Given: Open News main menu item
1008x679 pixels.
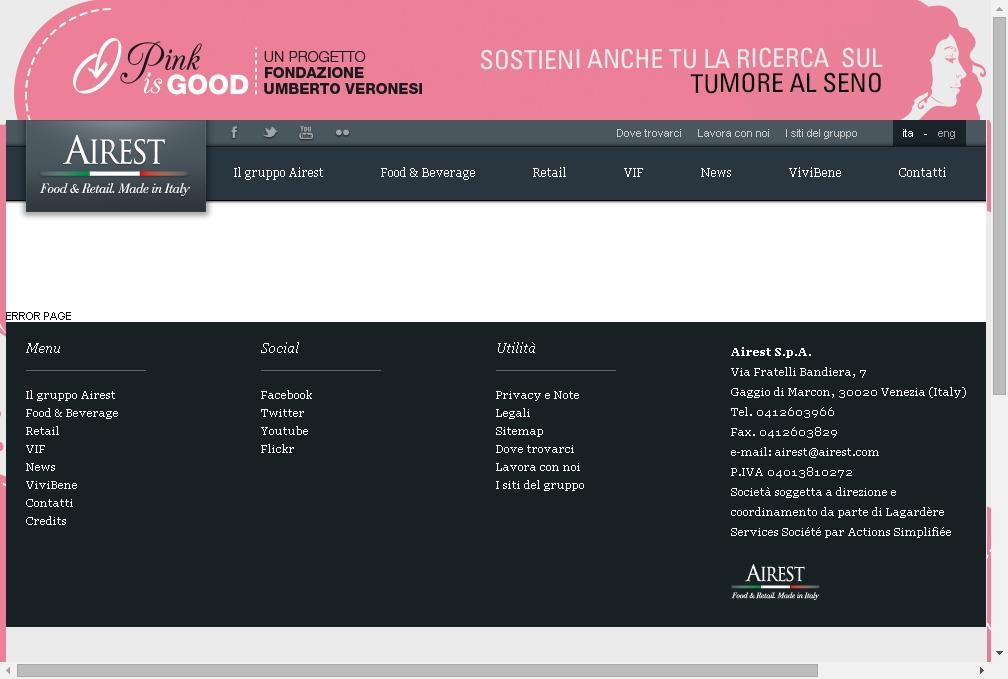Looking at the screenshot, I should pos(716,172).
